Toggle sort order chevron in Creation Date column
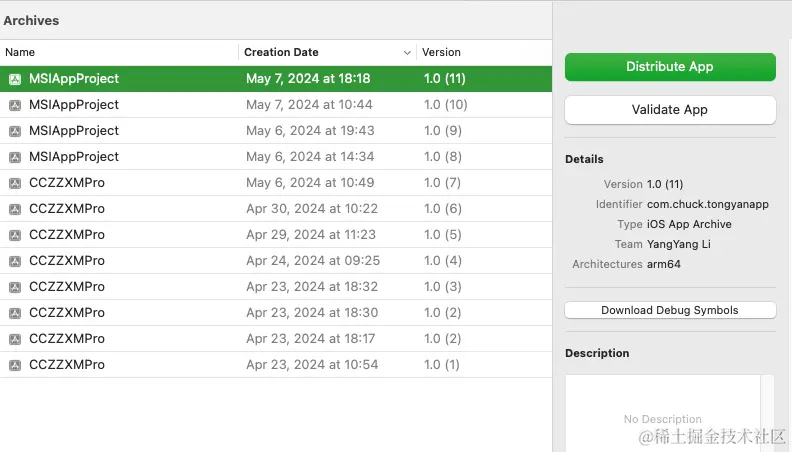The image size is (792, 452). click(407, 53)
